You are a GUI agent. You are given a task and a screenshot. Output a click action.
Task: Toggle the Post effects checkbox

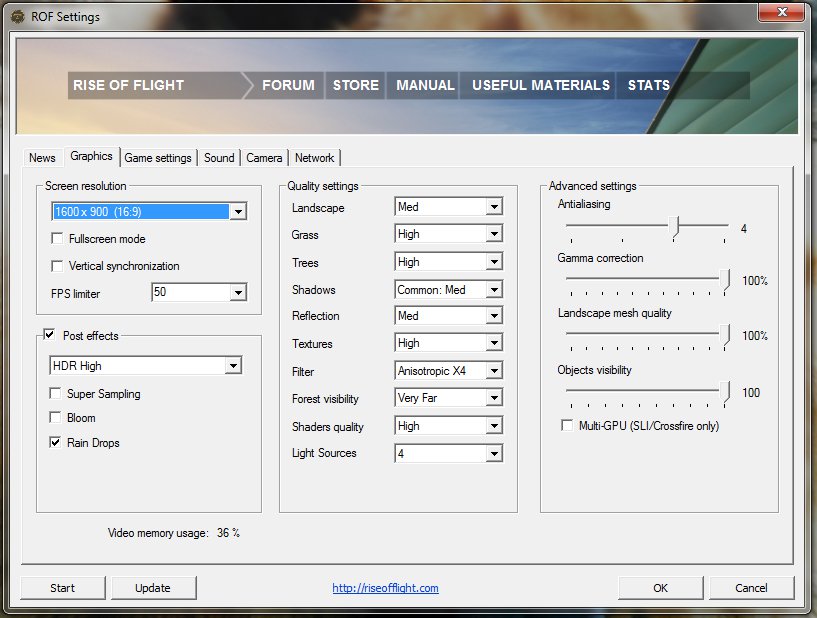(49, 335)
